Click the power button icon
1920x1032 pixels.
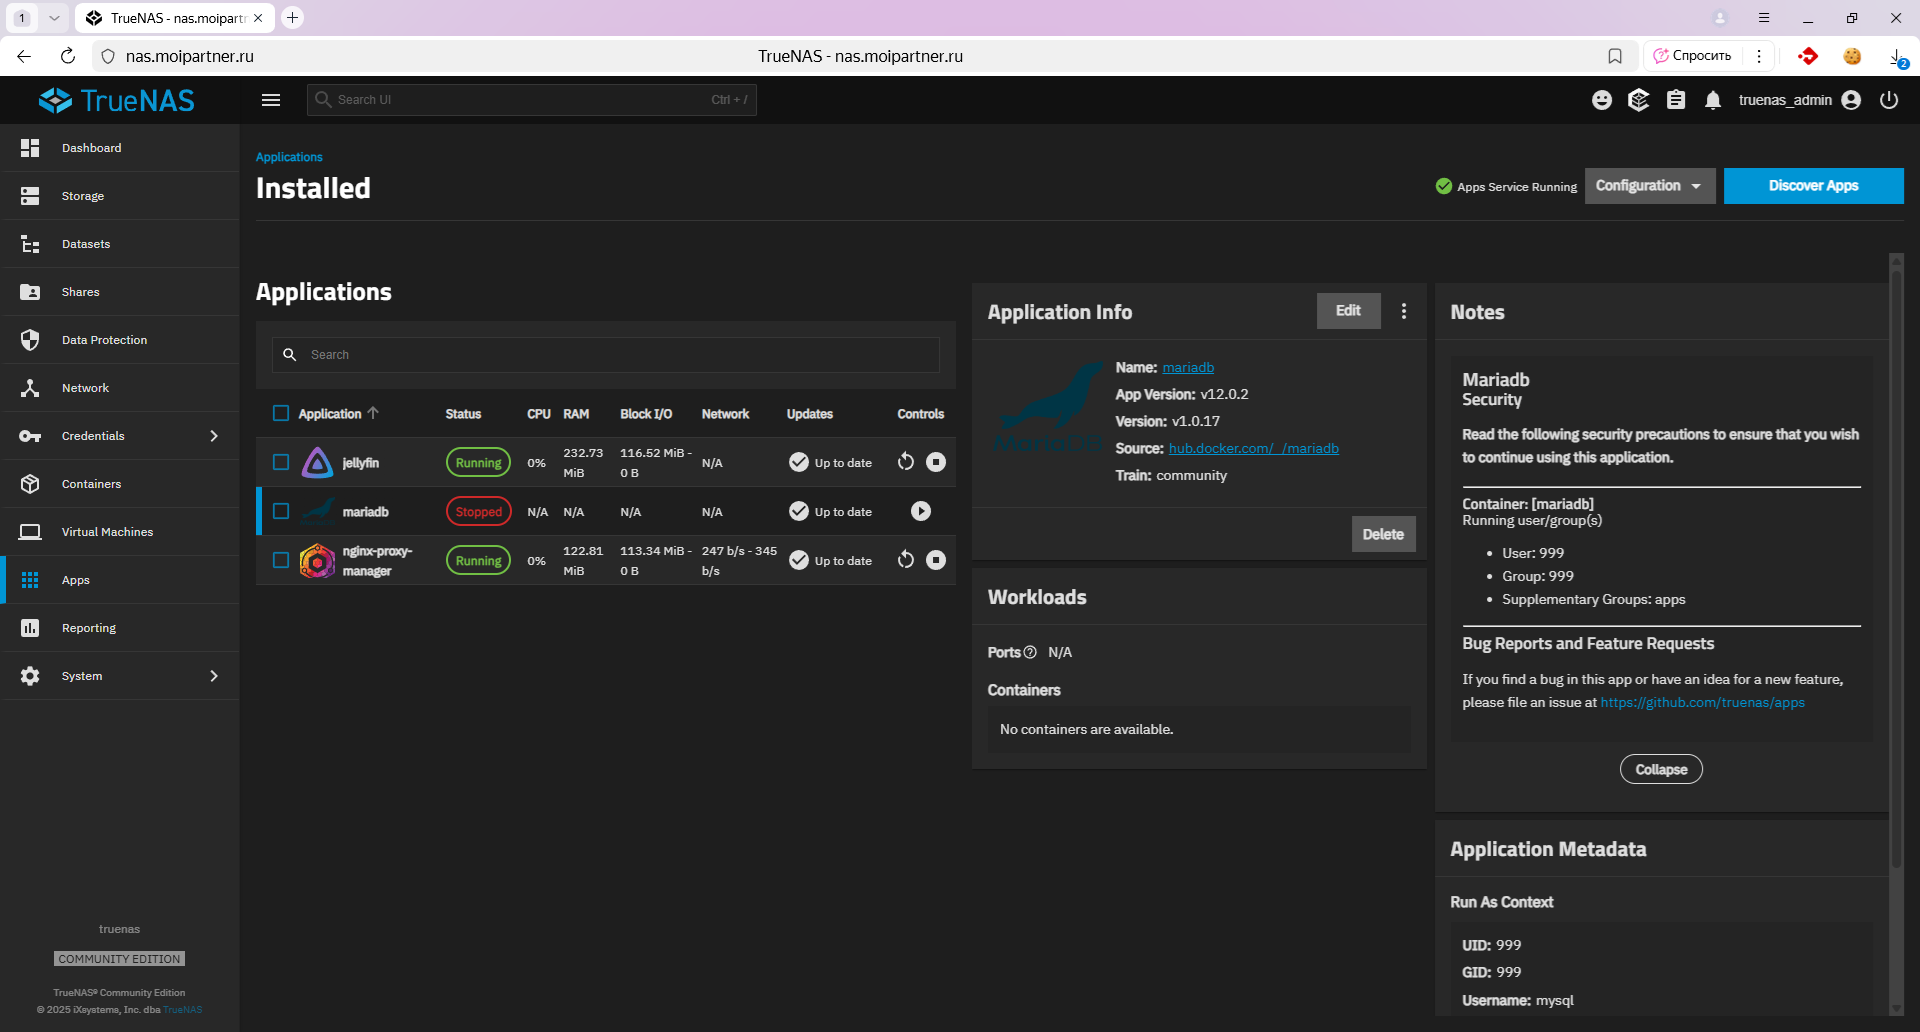coord(1888,100)
